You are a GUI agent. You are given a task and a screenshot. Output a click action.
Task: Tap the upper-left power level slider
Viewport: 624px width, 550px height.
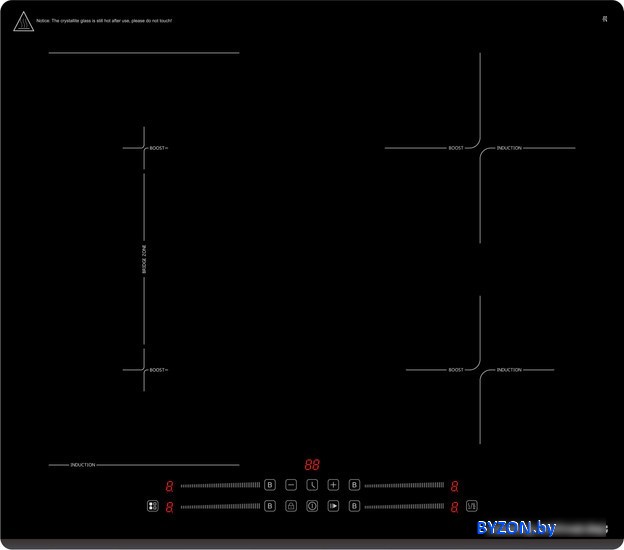pos(220,485)
